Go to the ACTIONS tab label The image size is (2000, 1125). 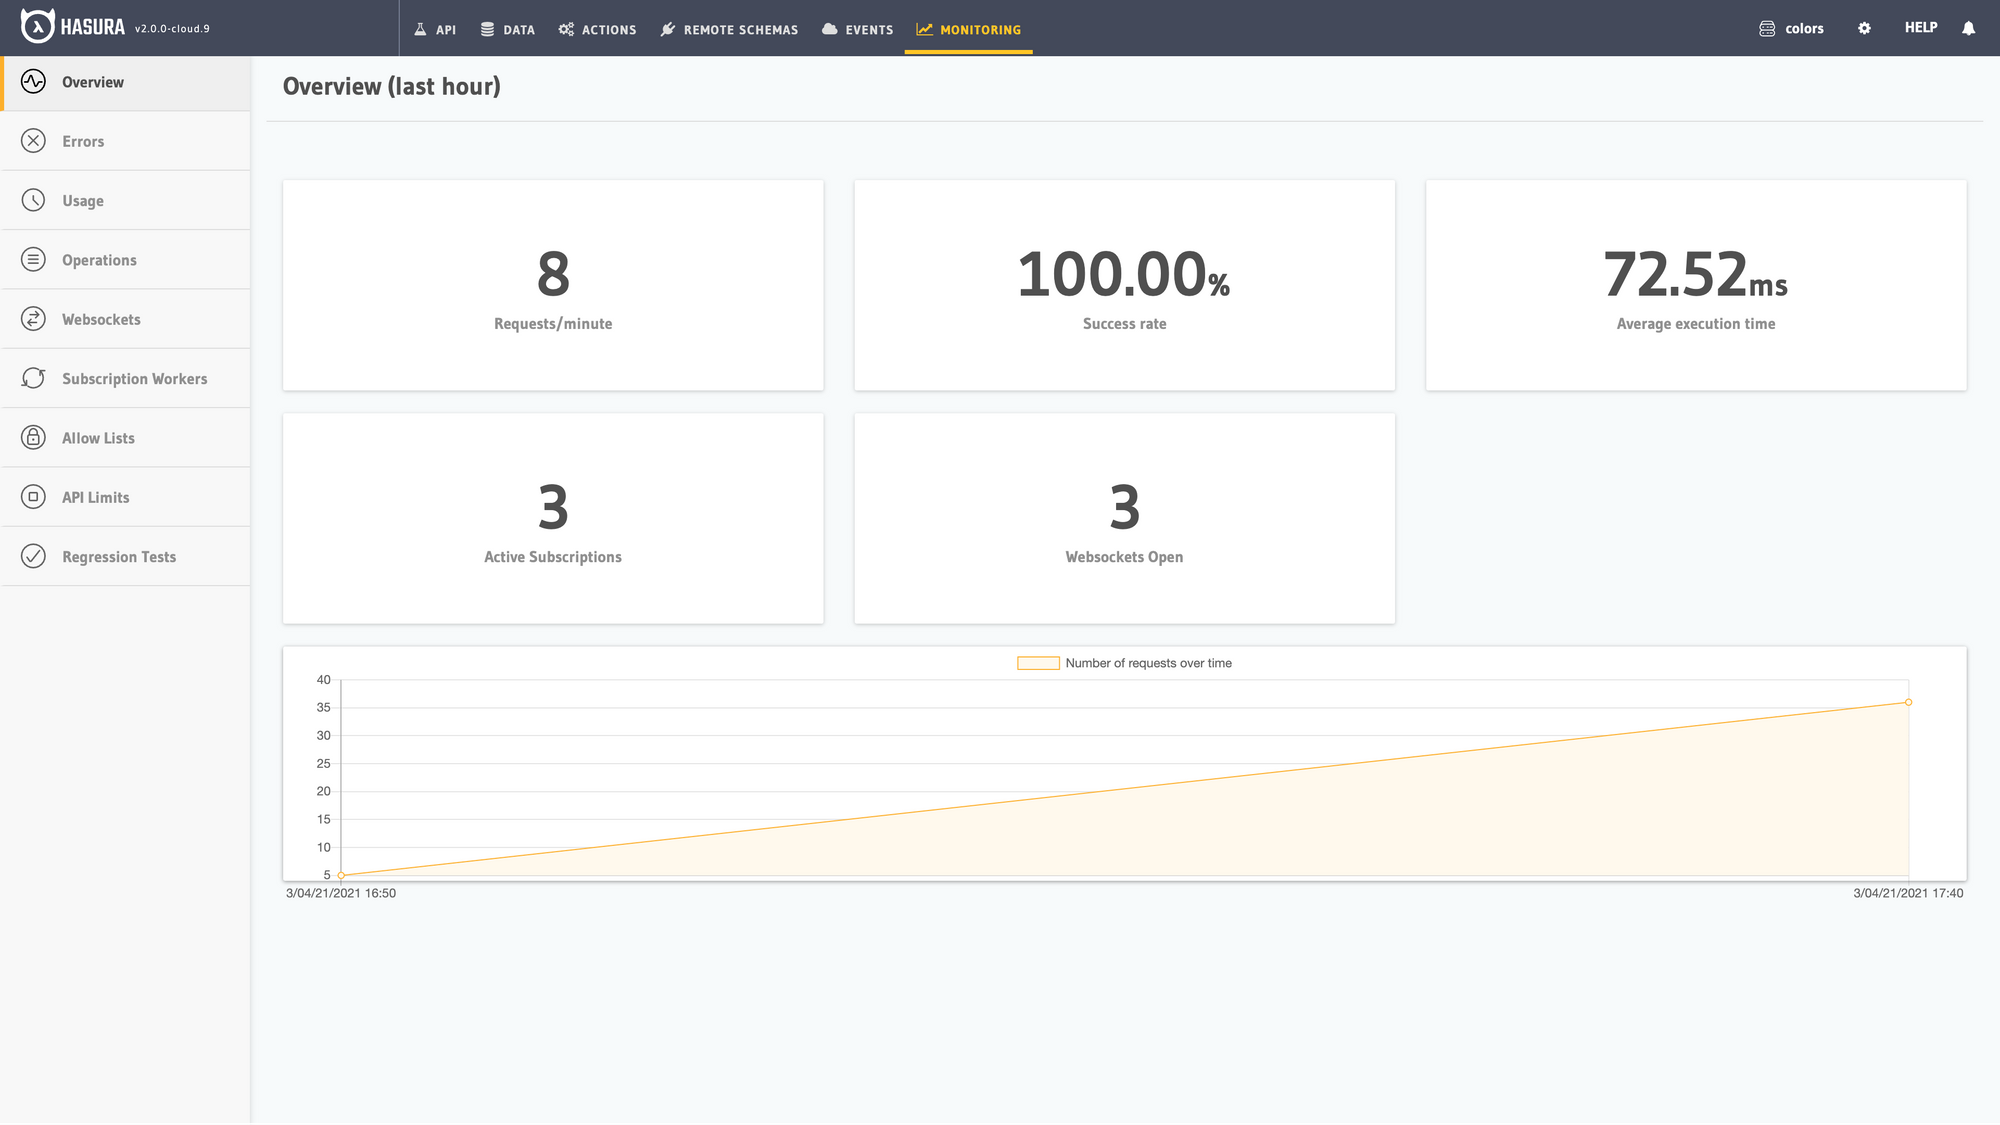609,30
